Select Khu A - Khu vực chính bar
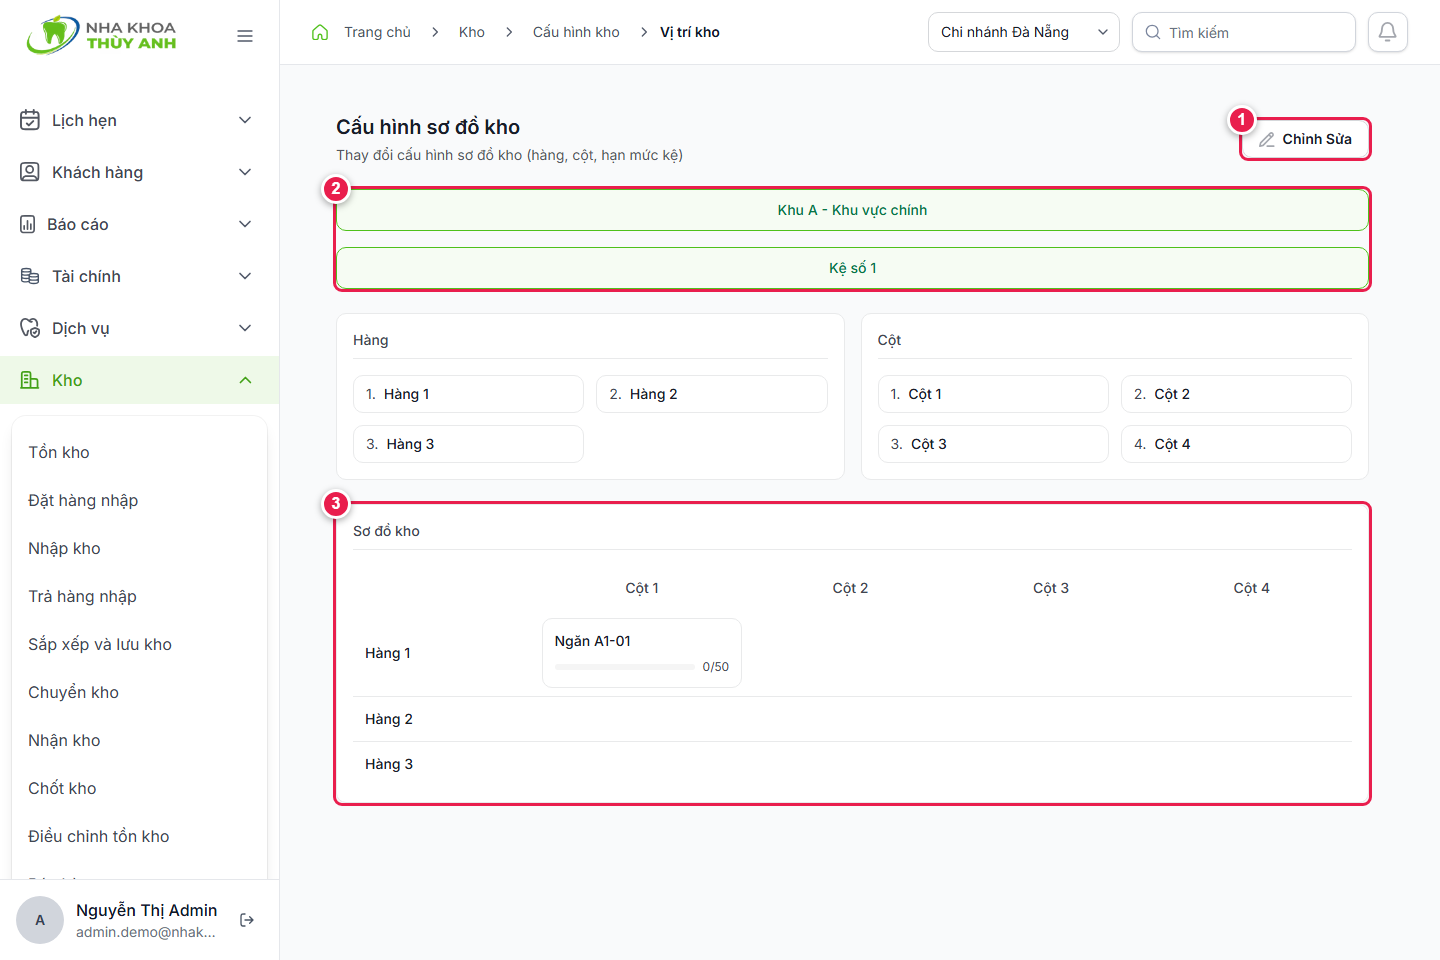The width and height of the screenshot is (1440, 960). tap(852, 210)
